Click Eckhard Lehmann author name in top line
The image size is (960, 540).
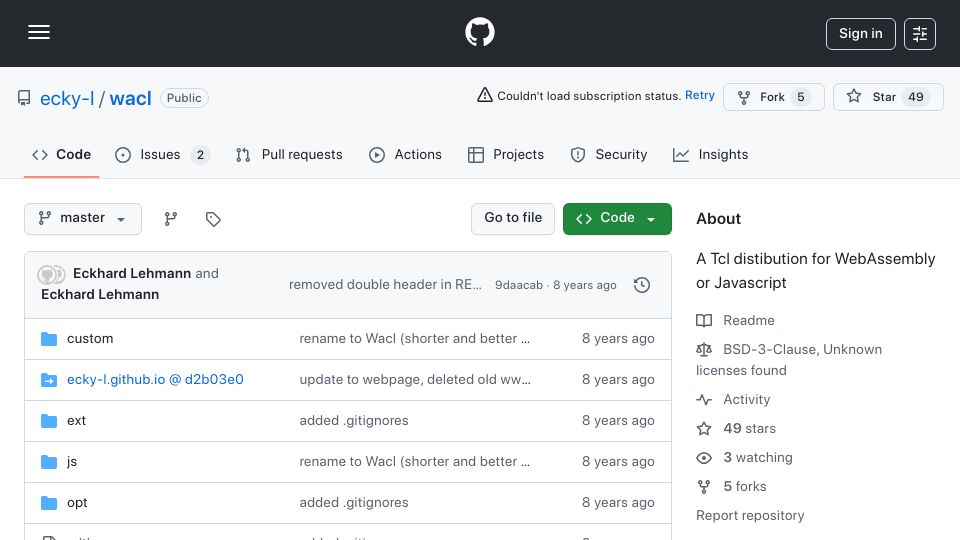[132, 273]
